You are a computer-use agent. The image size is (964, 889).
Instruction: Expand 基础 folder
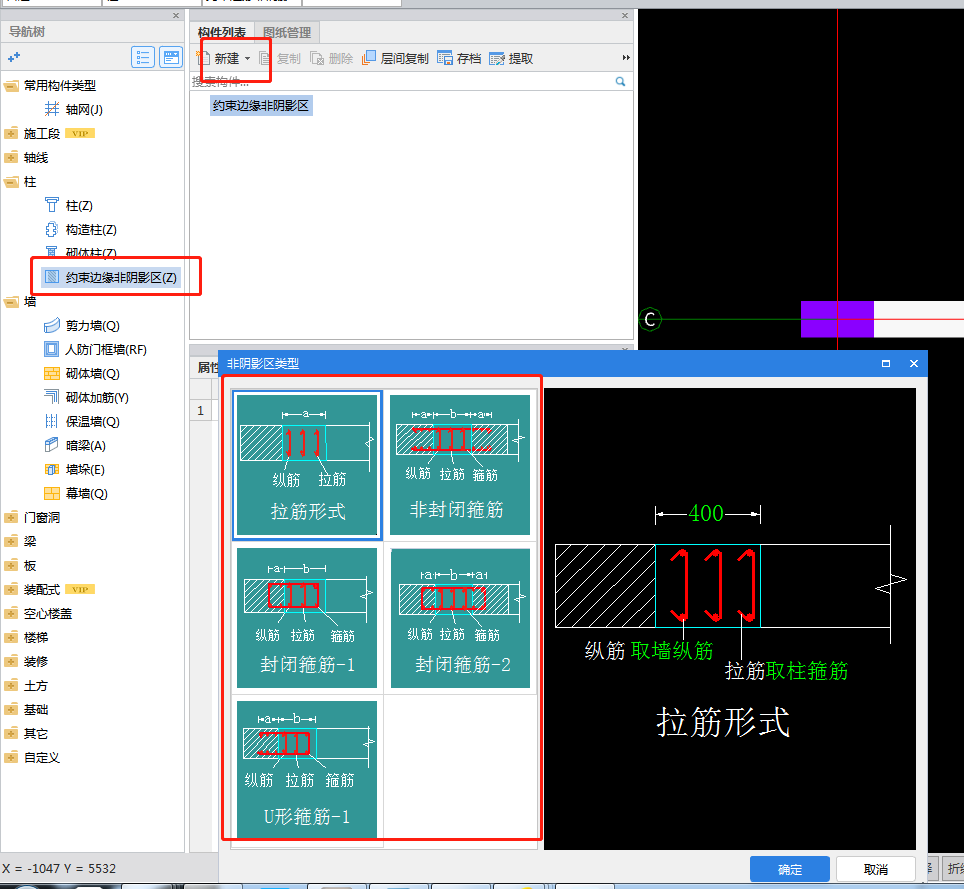tap(11, 709)
